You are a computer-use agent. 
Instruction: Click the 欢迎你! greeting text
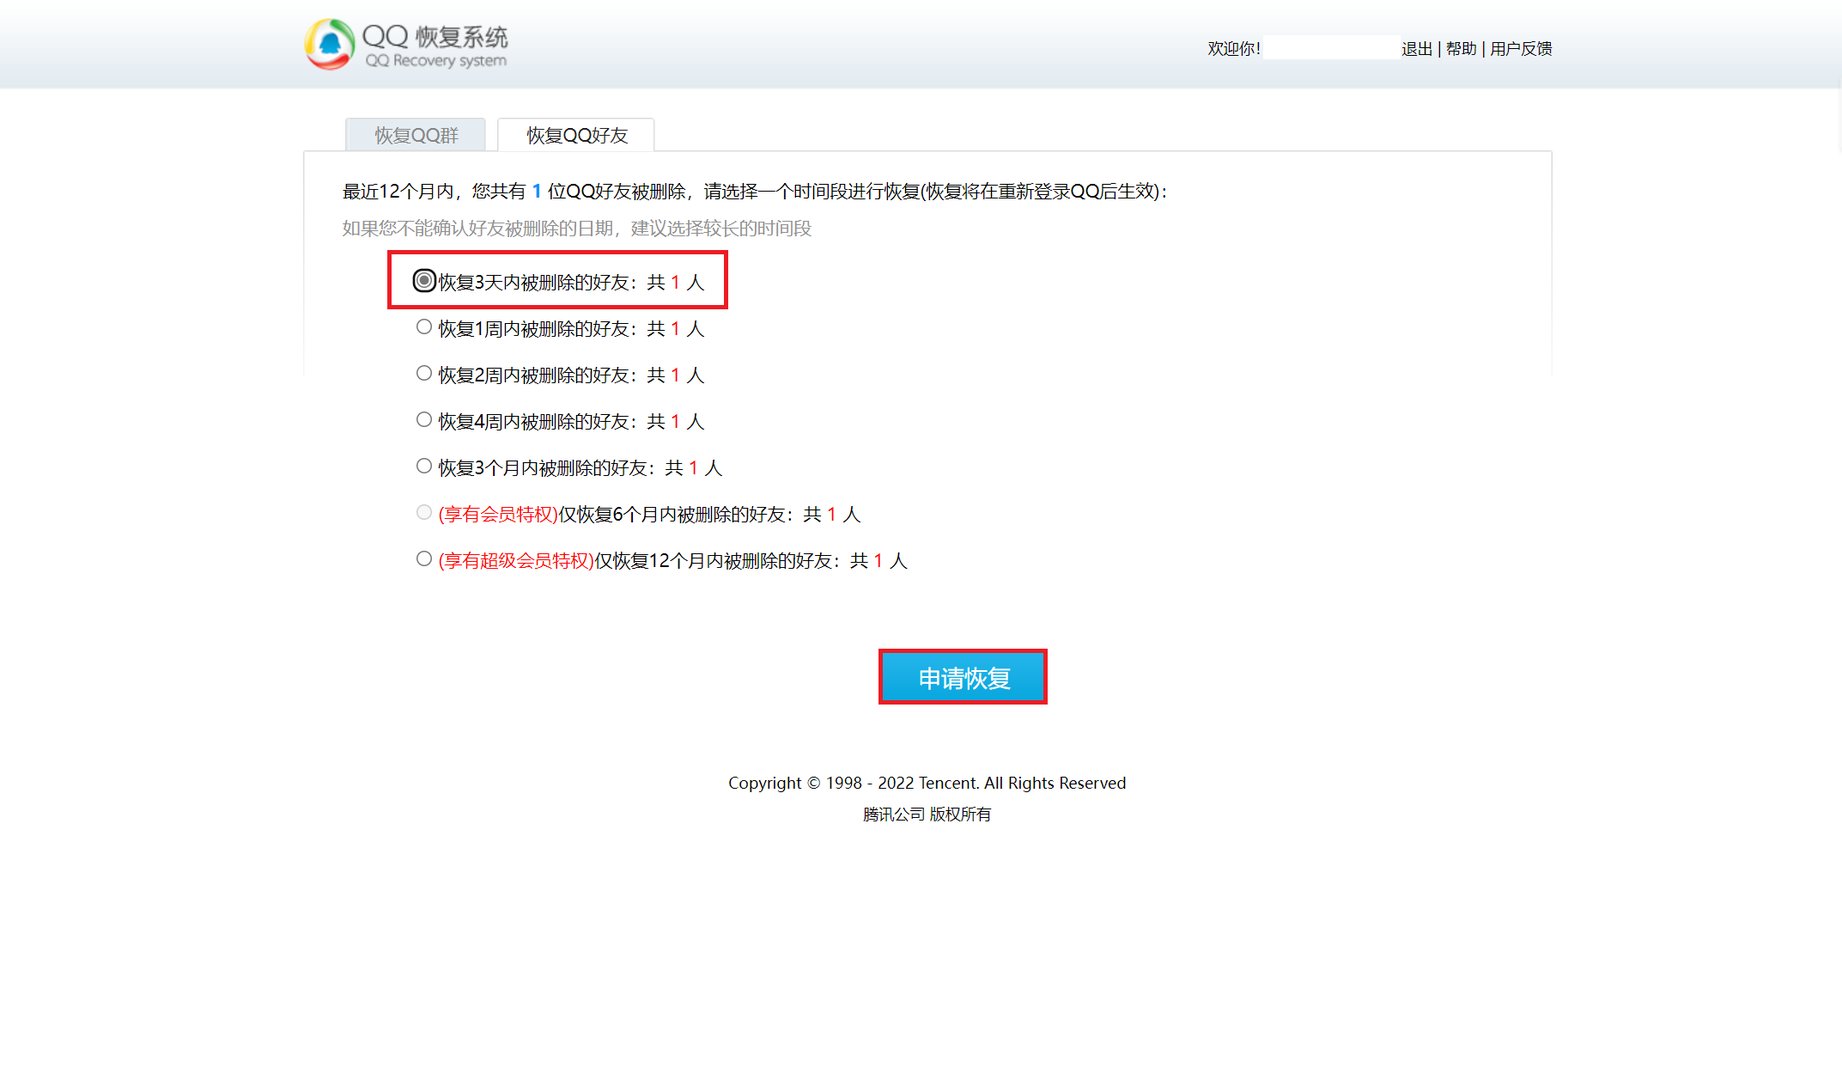click(1232, 47)
